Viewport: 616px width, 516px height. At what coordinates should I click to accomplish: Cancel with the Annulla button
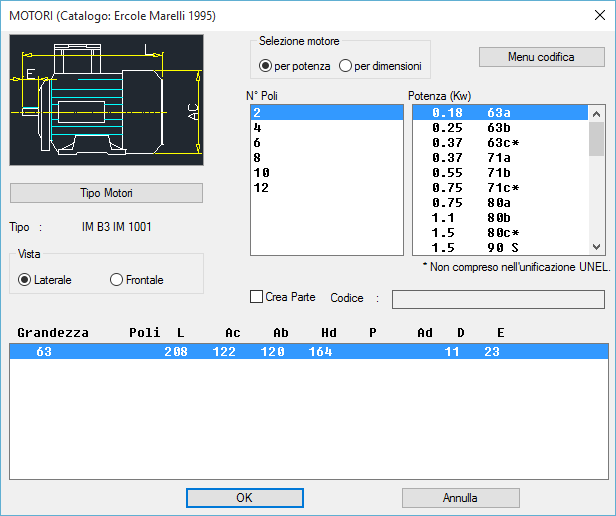click(x=460, y=498)
